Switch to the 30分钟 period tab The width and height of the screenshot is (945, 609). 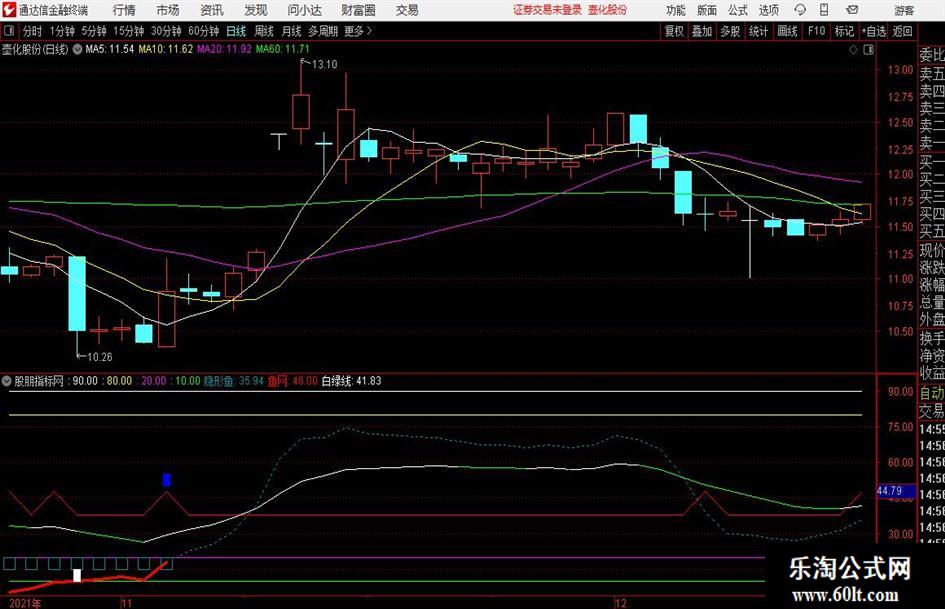(166, 31)
